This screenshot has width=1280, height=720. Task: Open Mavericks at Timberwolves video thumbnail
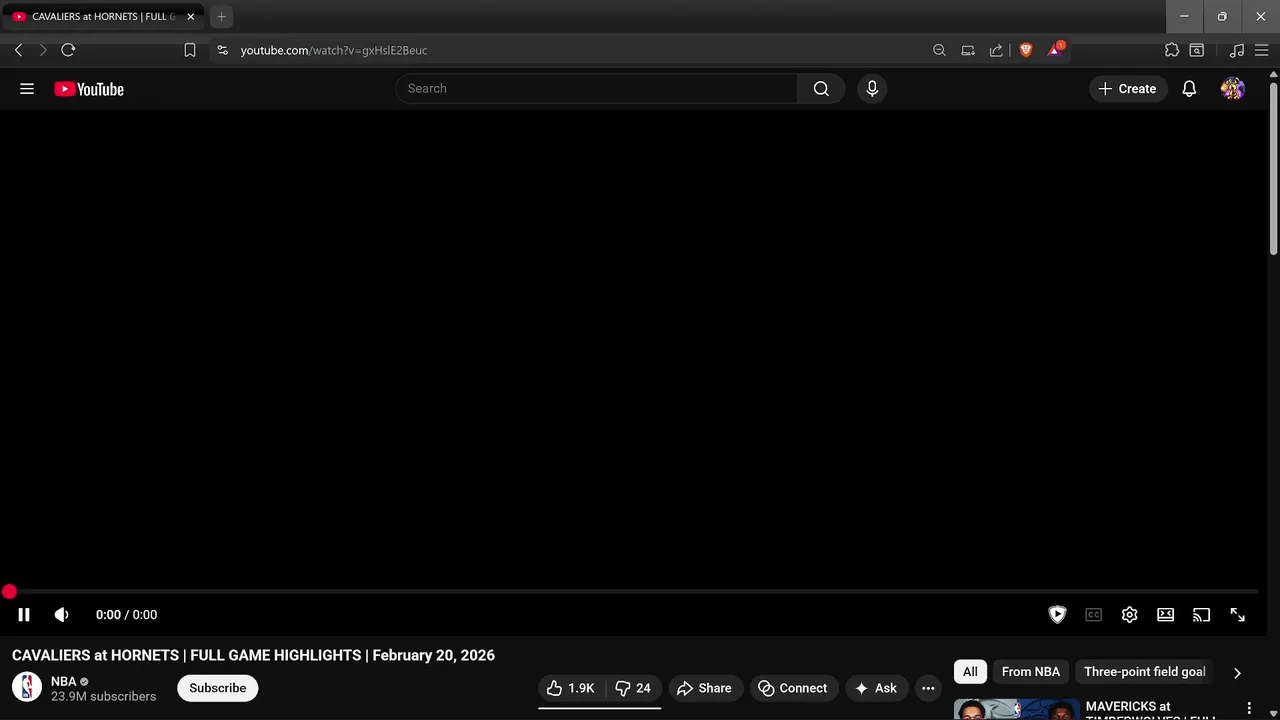point(1017,709)
